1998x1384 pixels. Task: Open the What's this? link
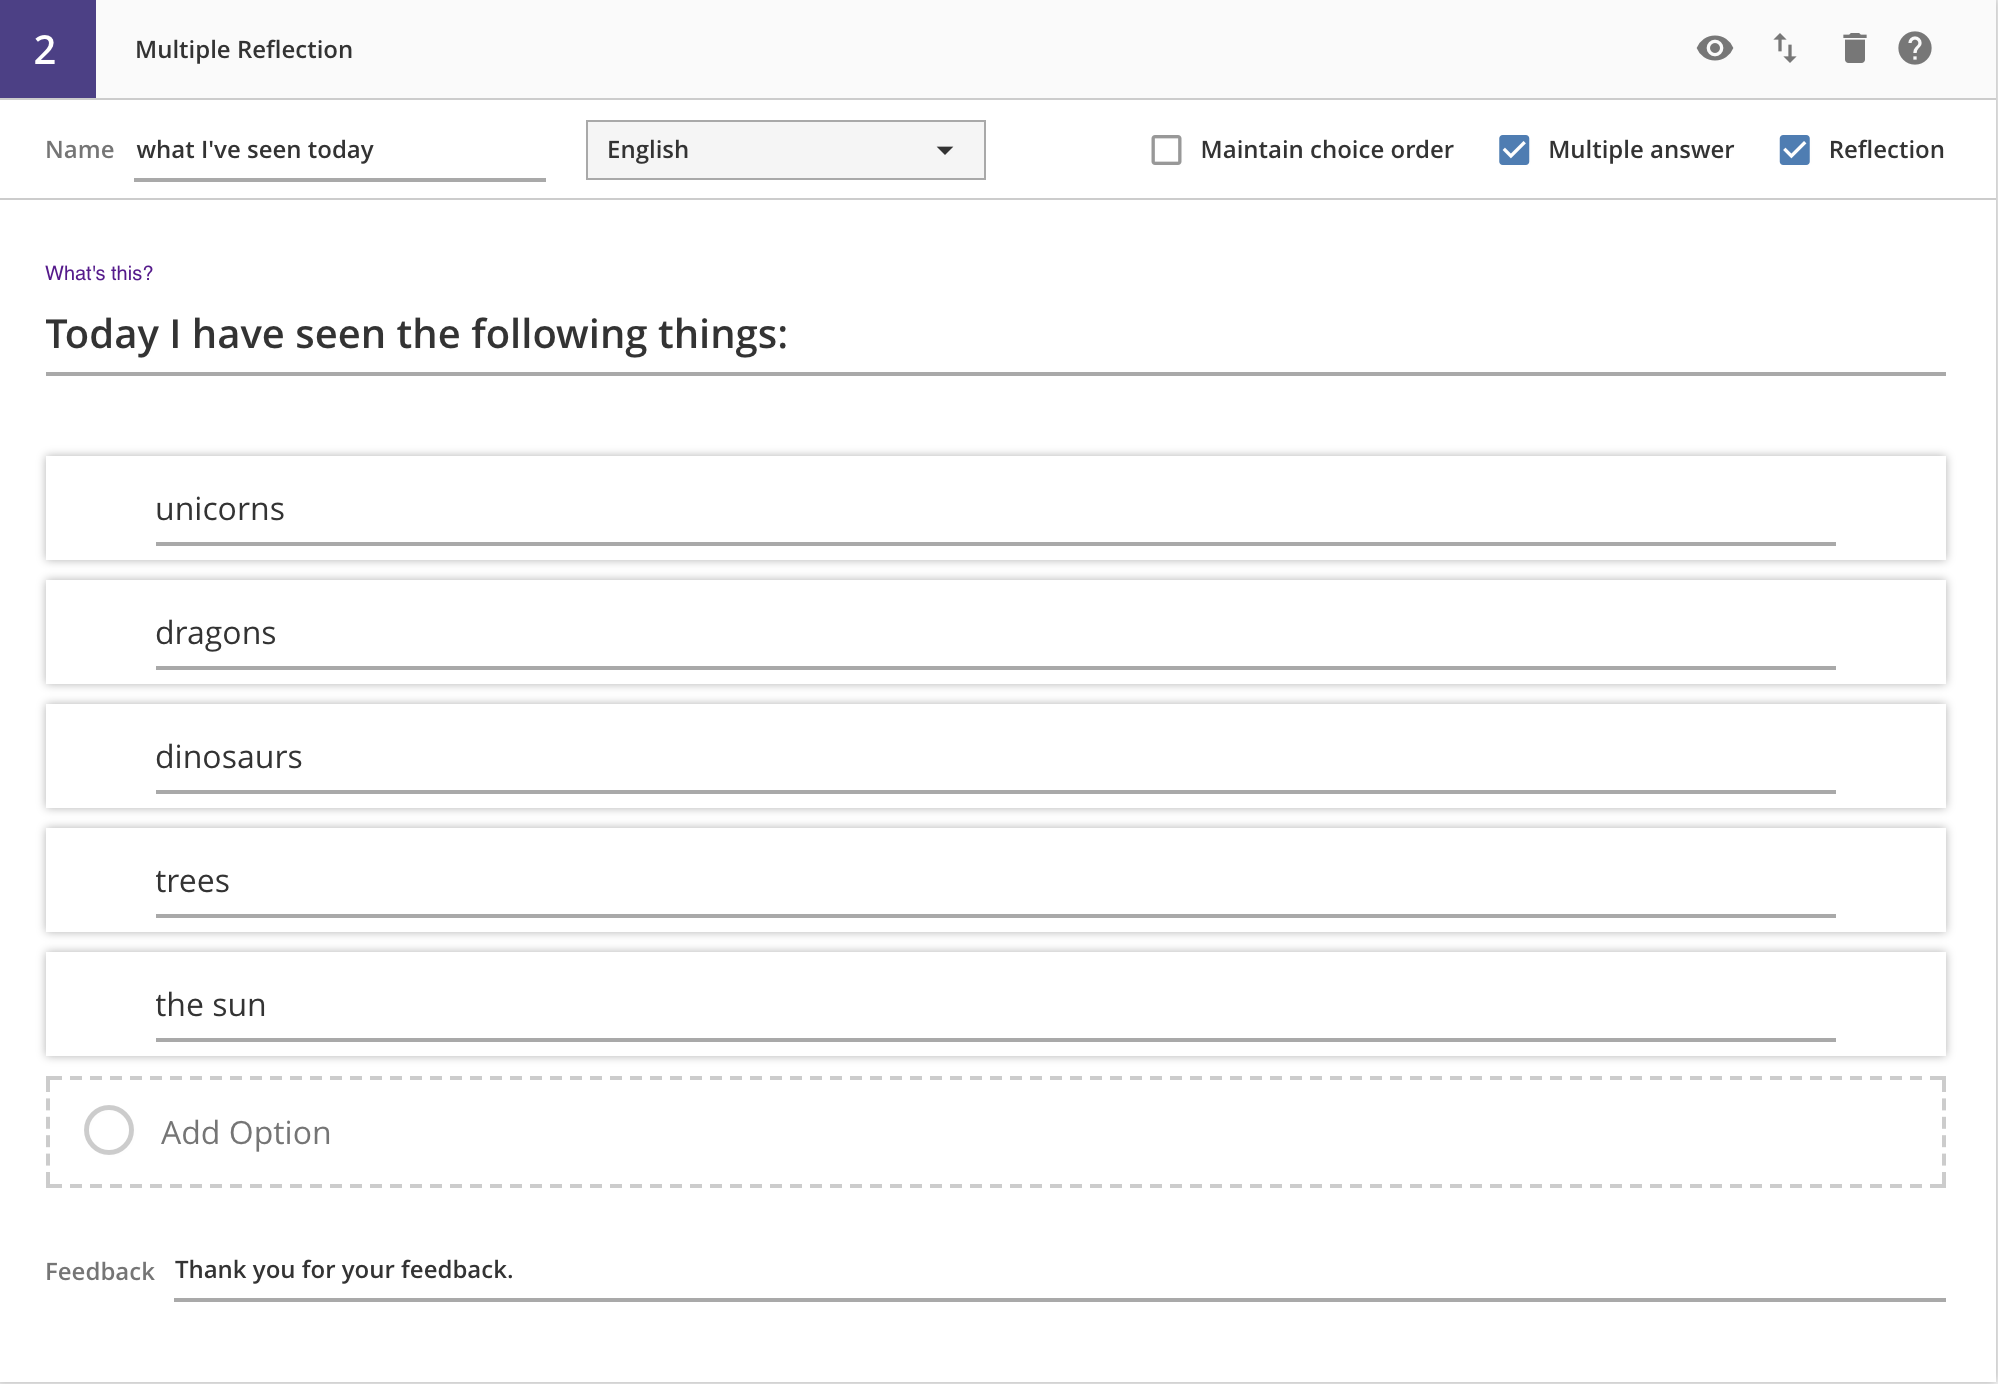point(99,273)
